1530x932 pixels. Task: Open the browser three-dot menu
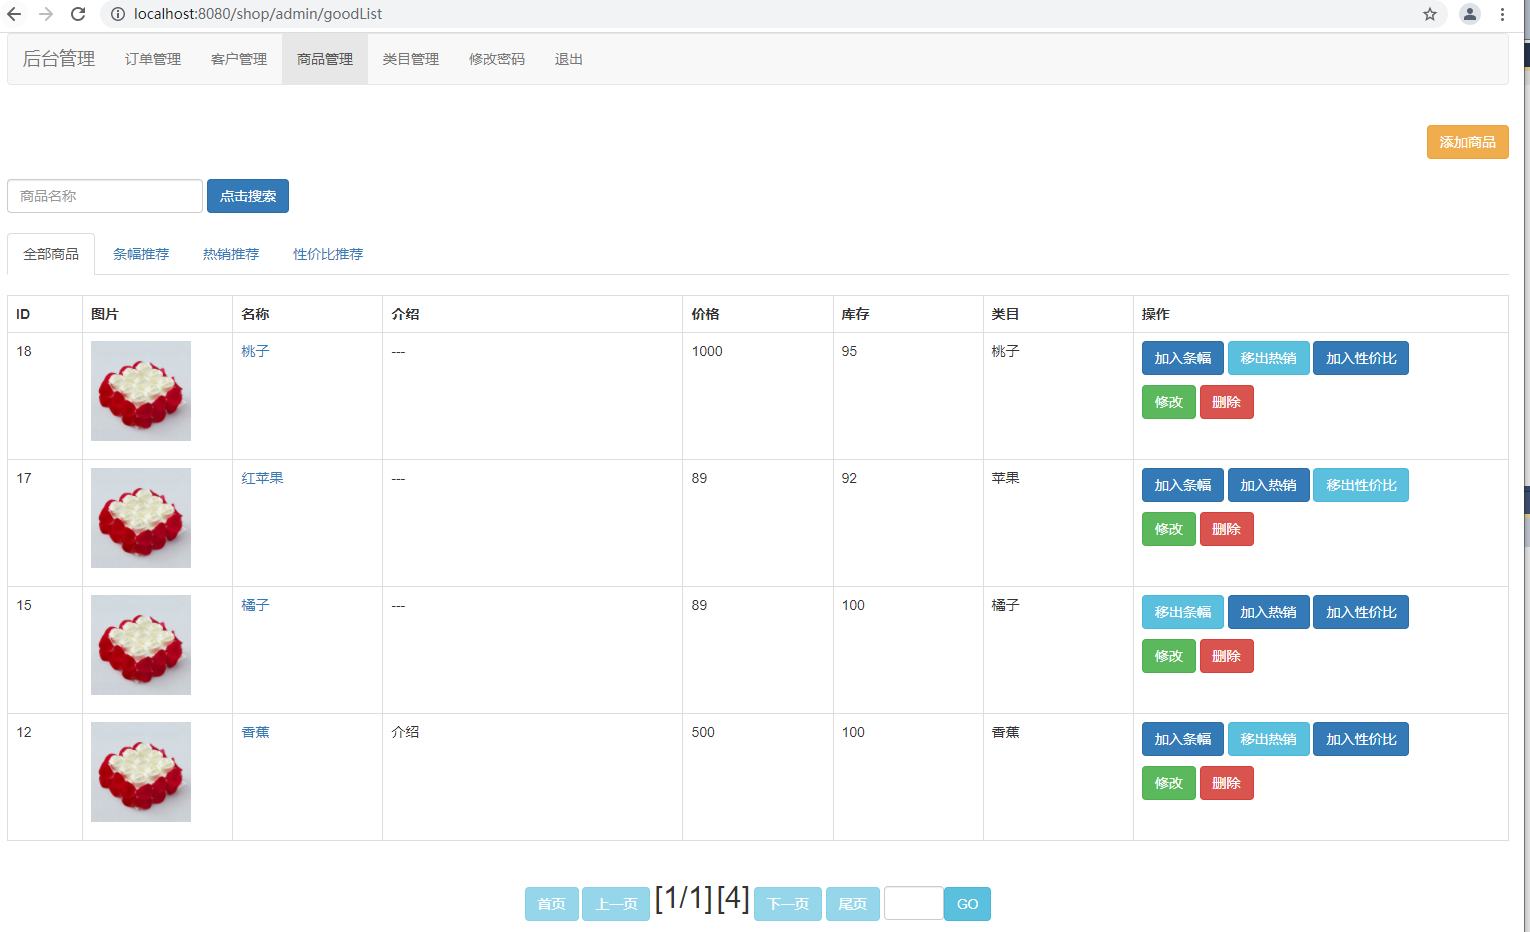click(x=1502, y=14)
